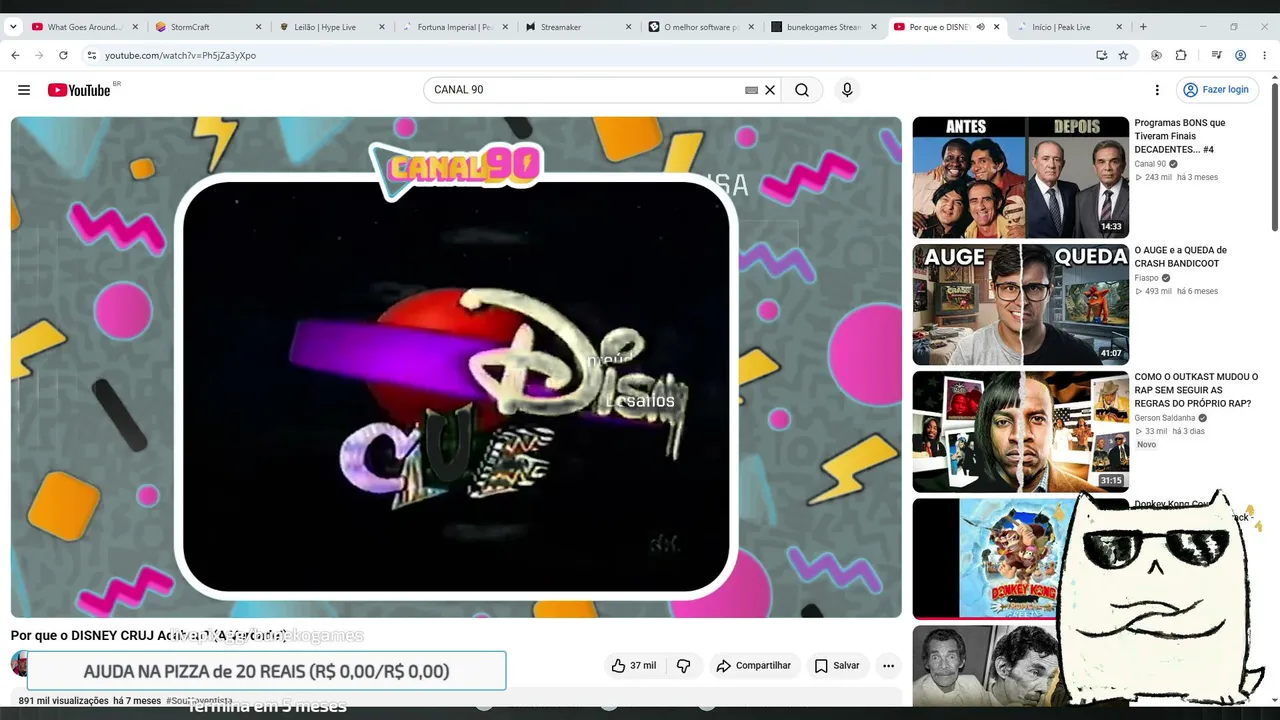Open the Chrome three-dot menu
The width and height of the screenshot is (1280, 720).
click(1265, 55)
